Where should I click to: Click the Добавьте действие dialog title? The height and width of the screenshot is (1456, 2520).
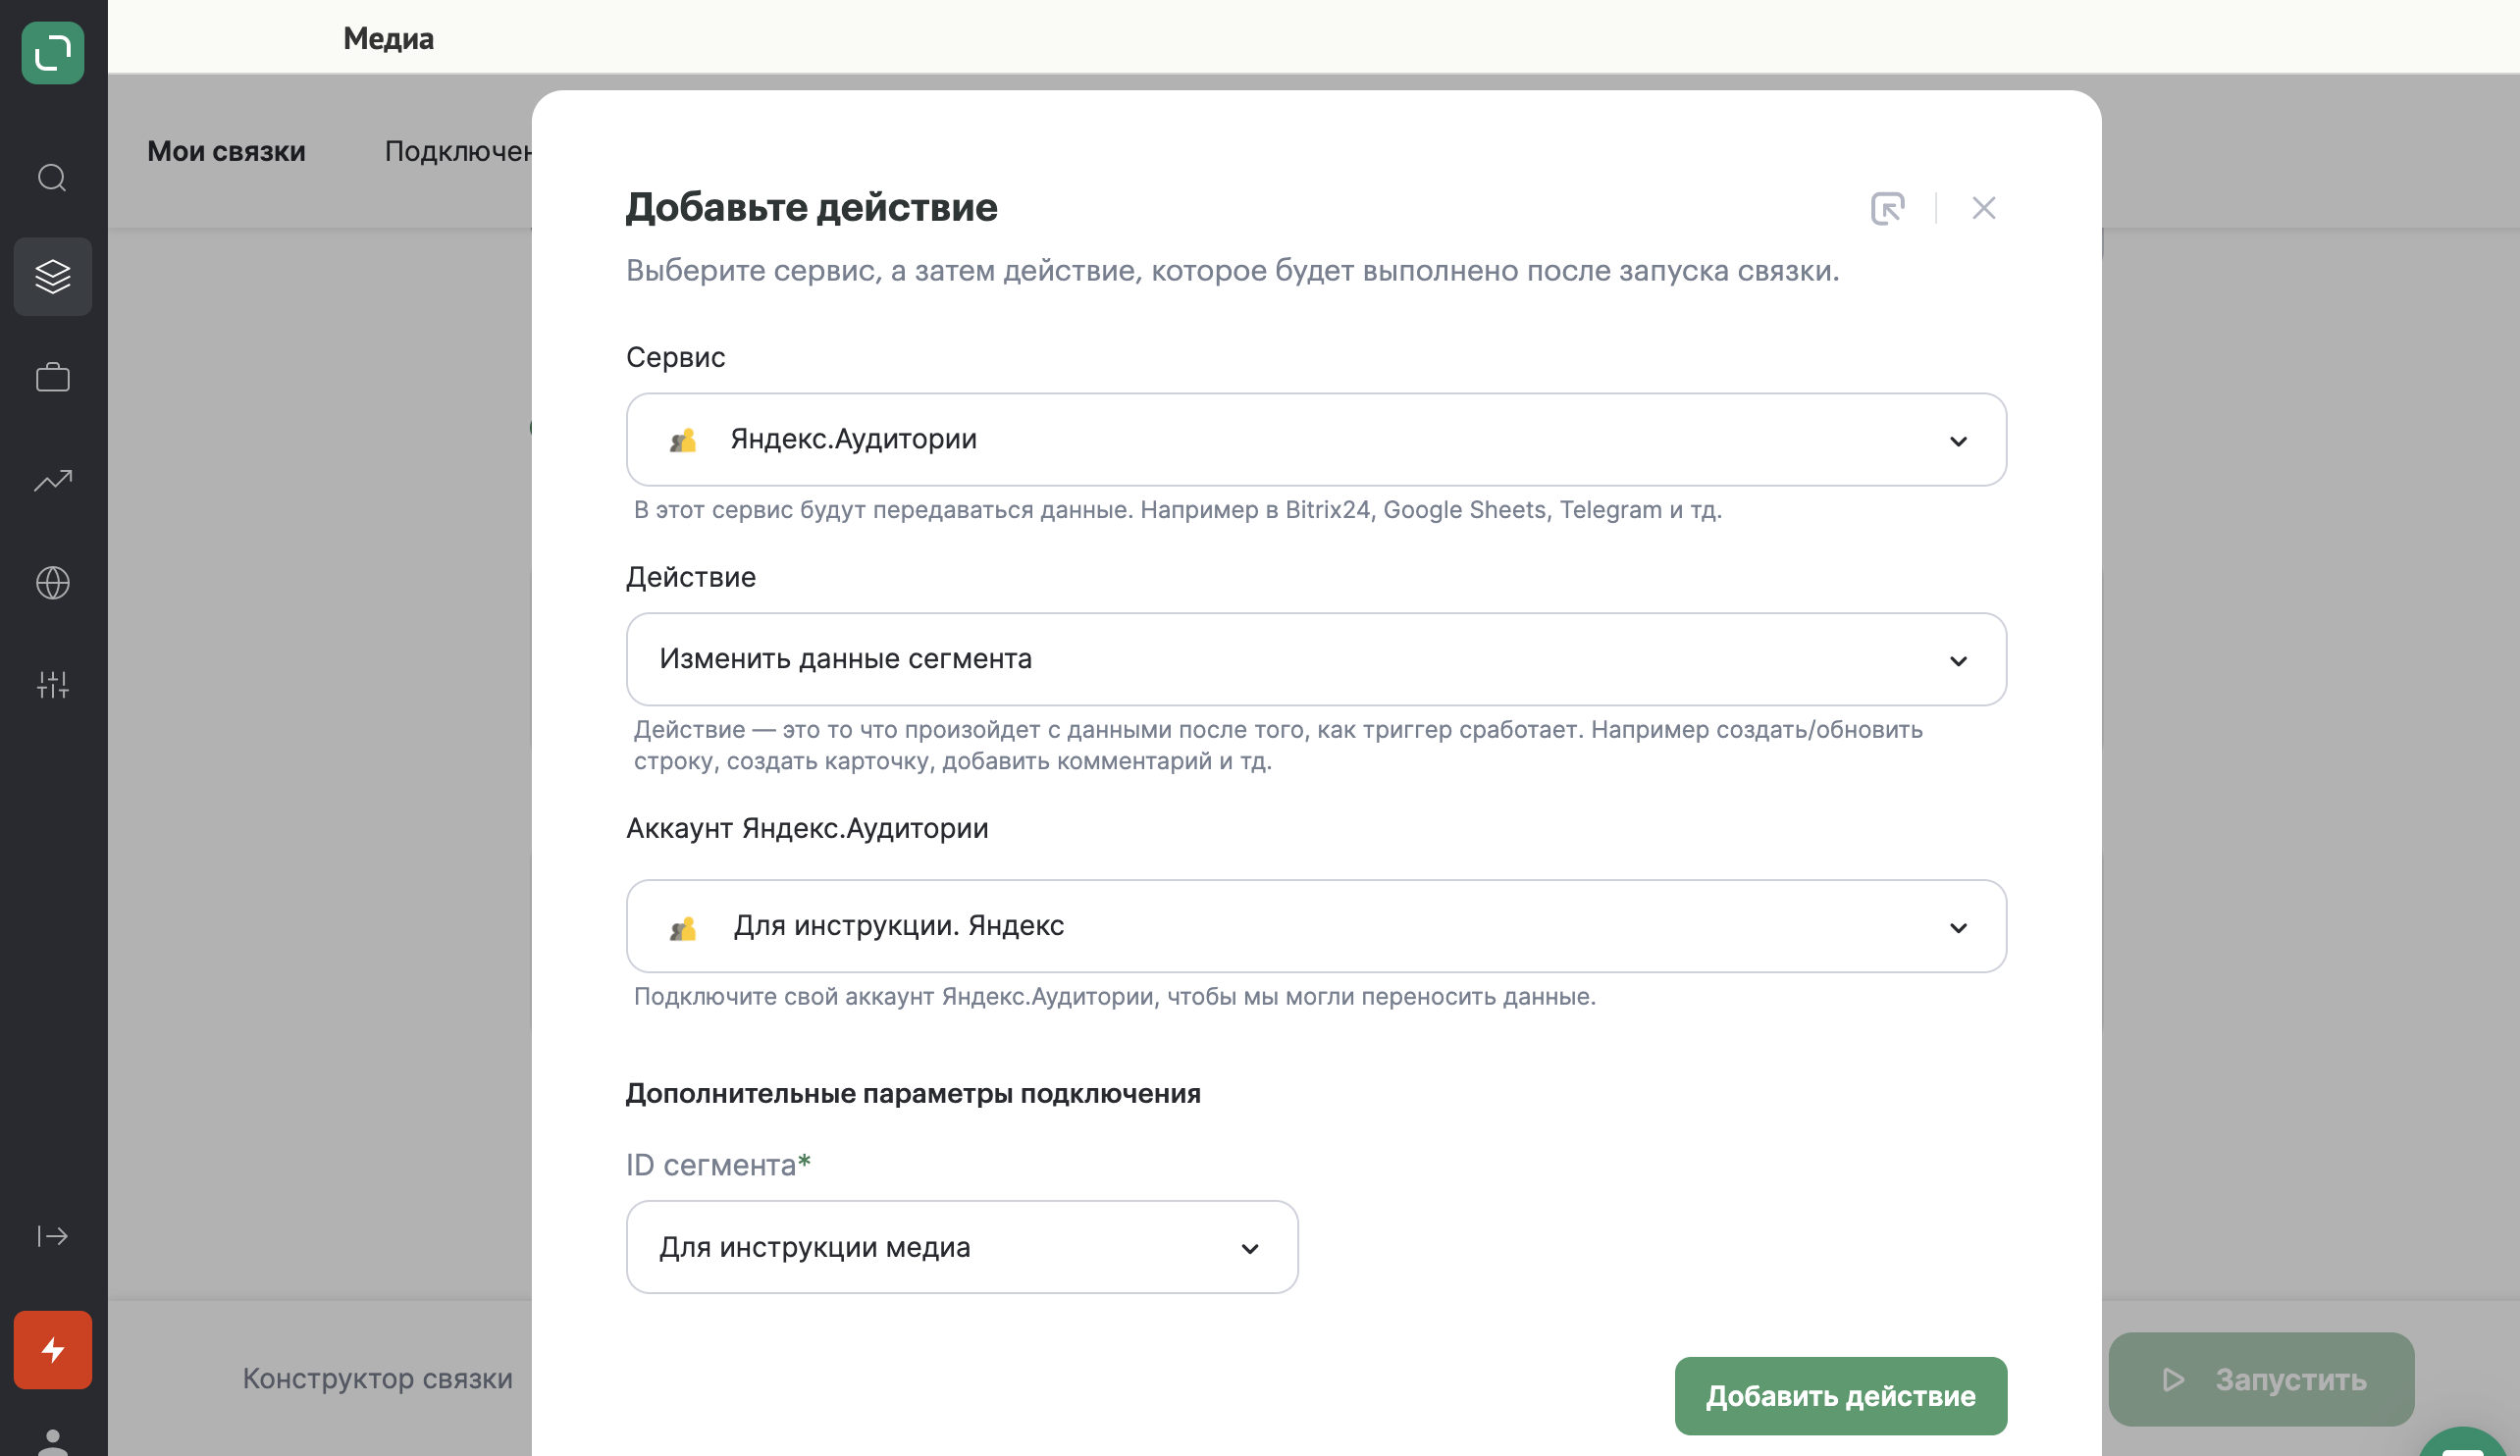[812, 207]
